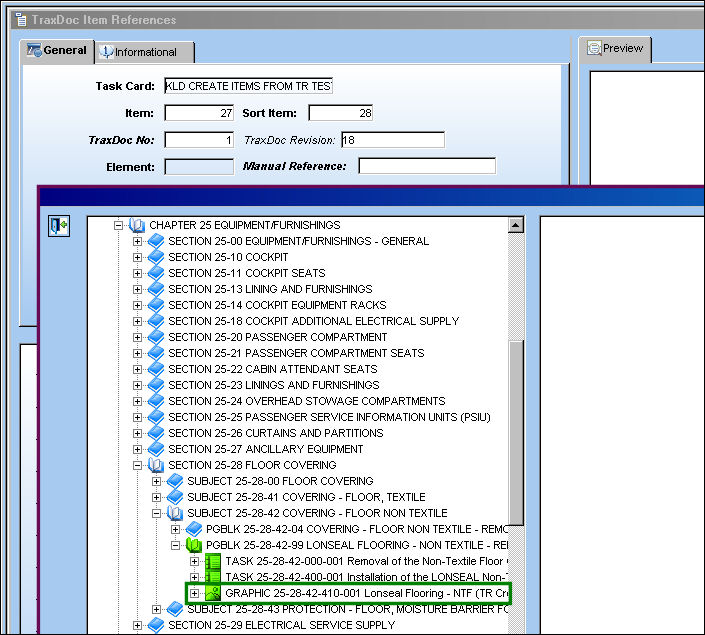This screenshot has height=635, width=705.
Task: Click the exit door icon beside the tree
Action: click(59, 225)
